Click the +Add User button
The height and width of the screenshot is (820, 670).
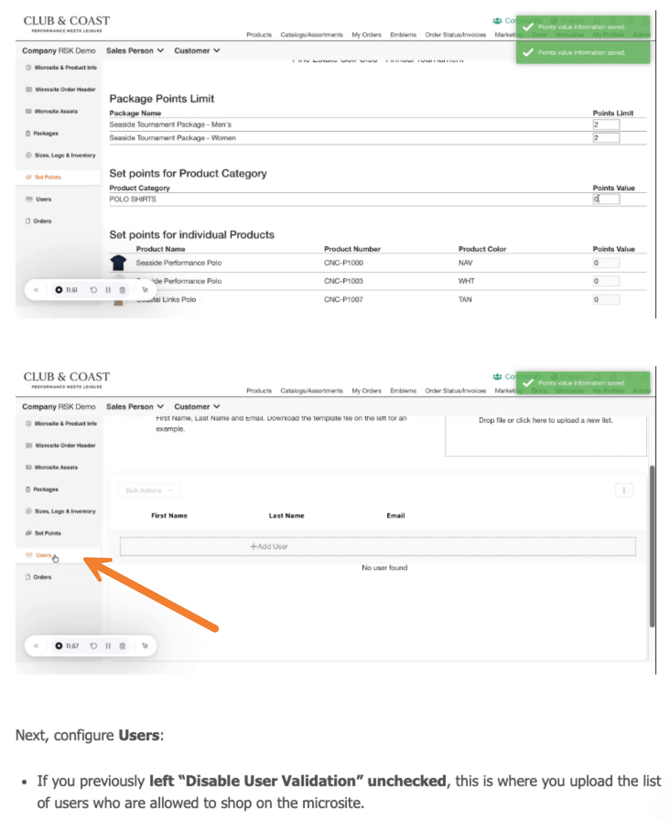[377, 547]
